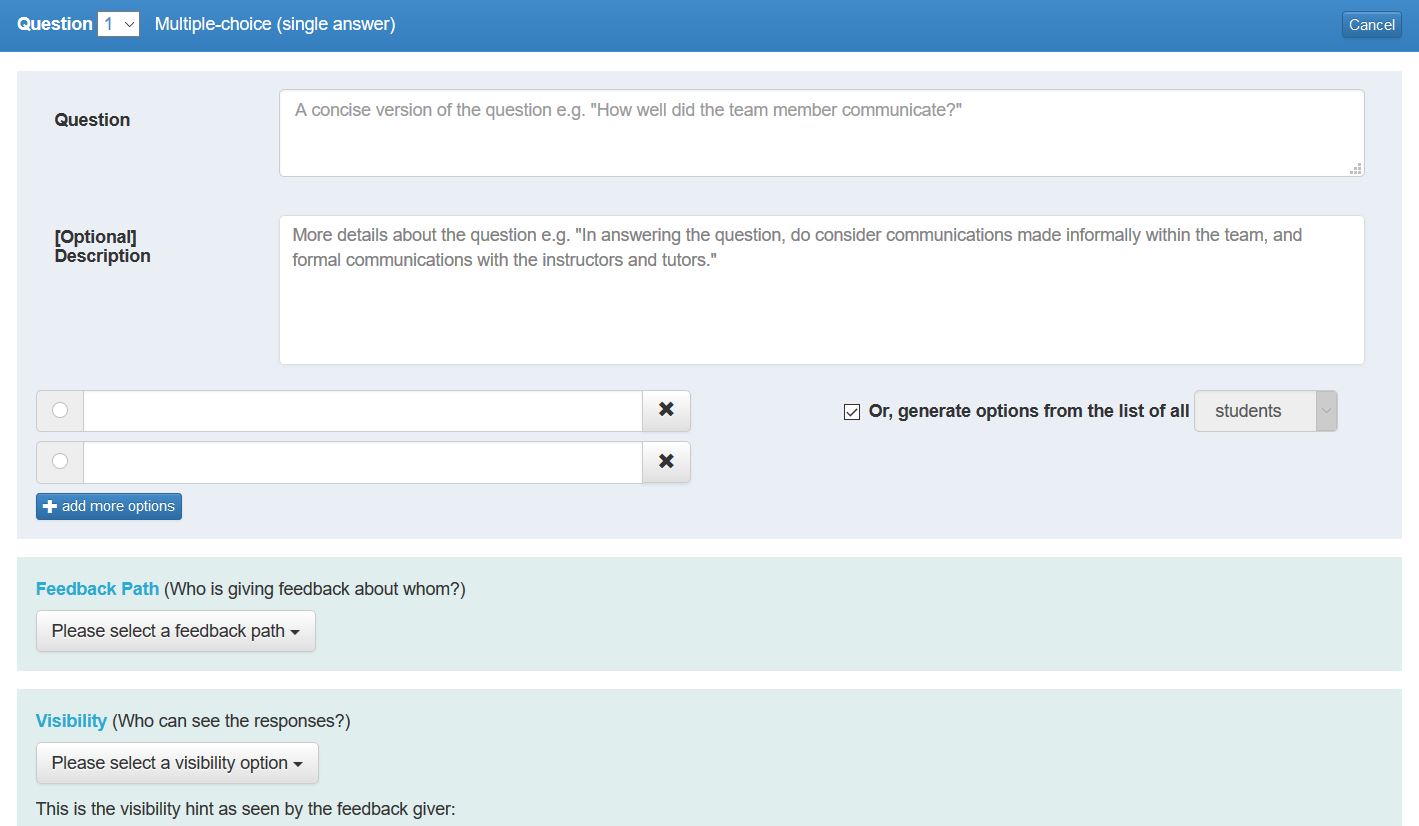The height and width of the screenshot is (826, 1419).
Task: Click the optional Description text area
Action: 820,288
